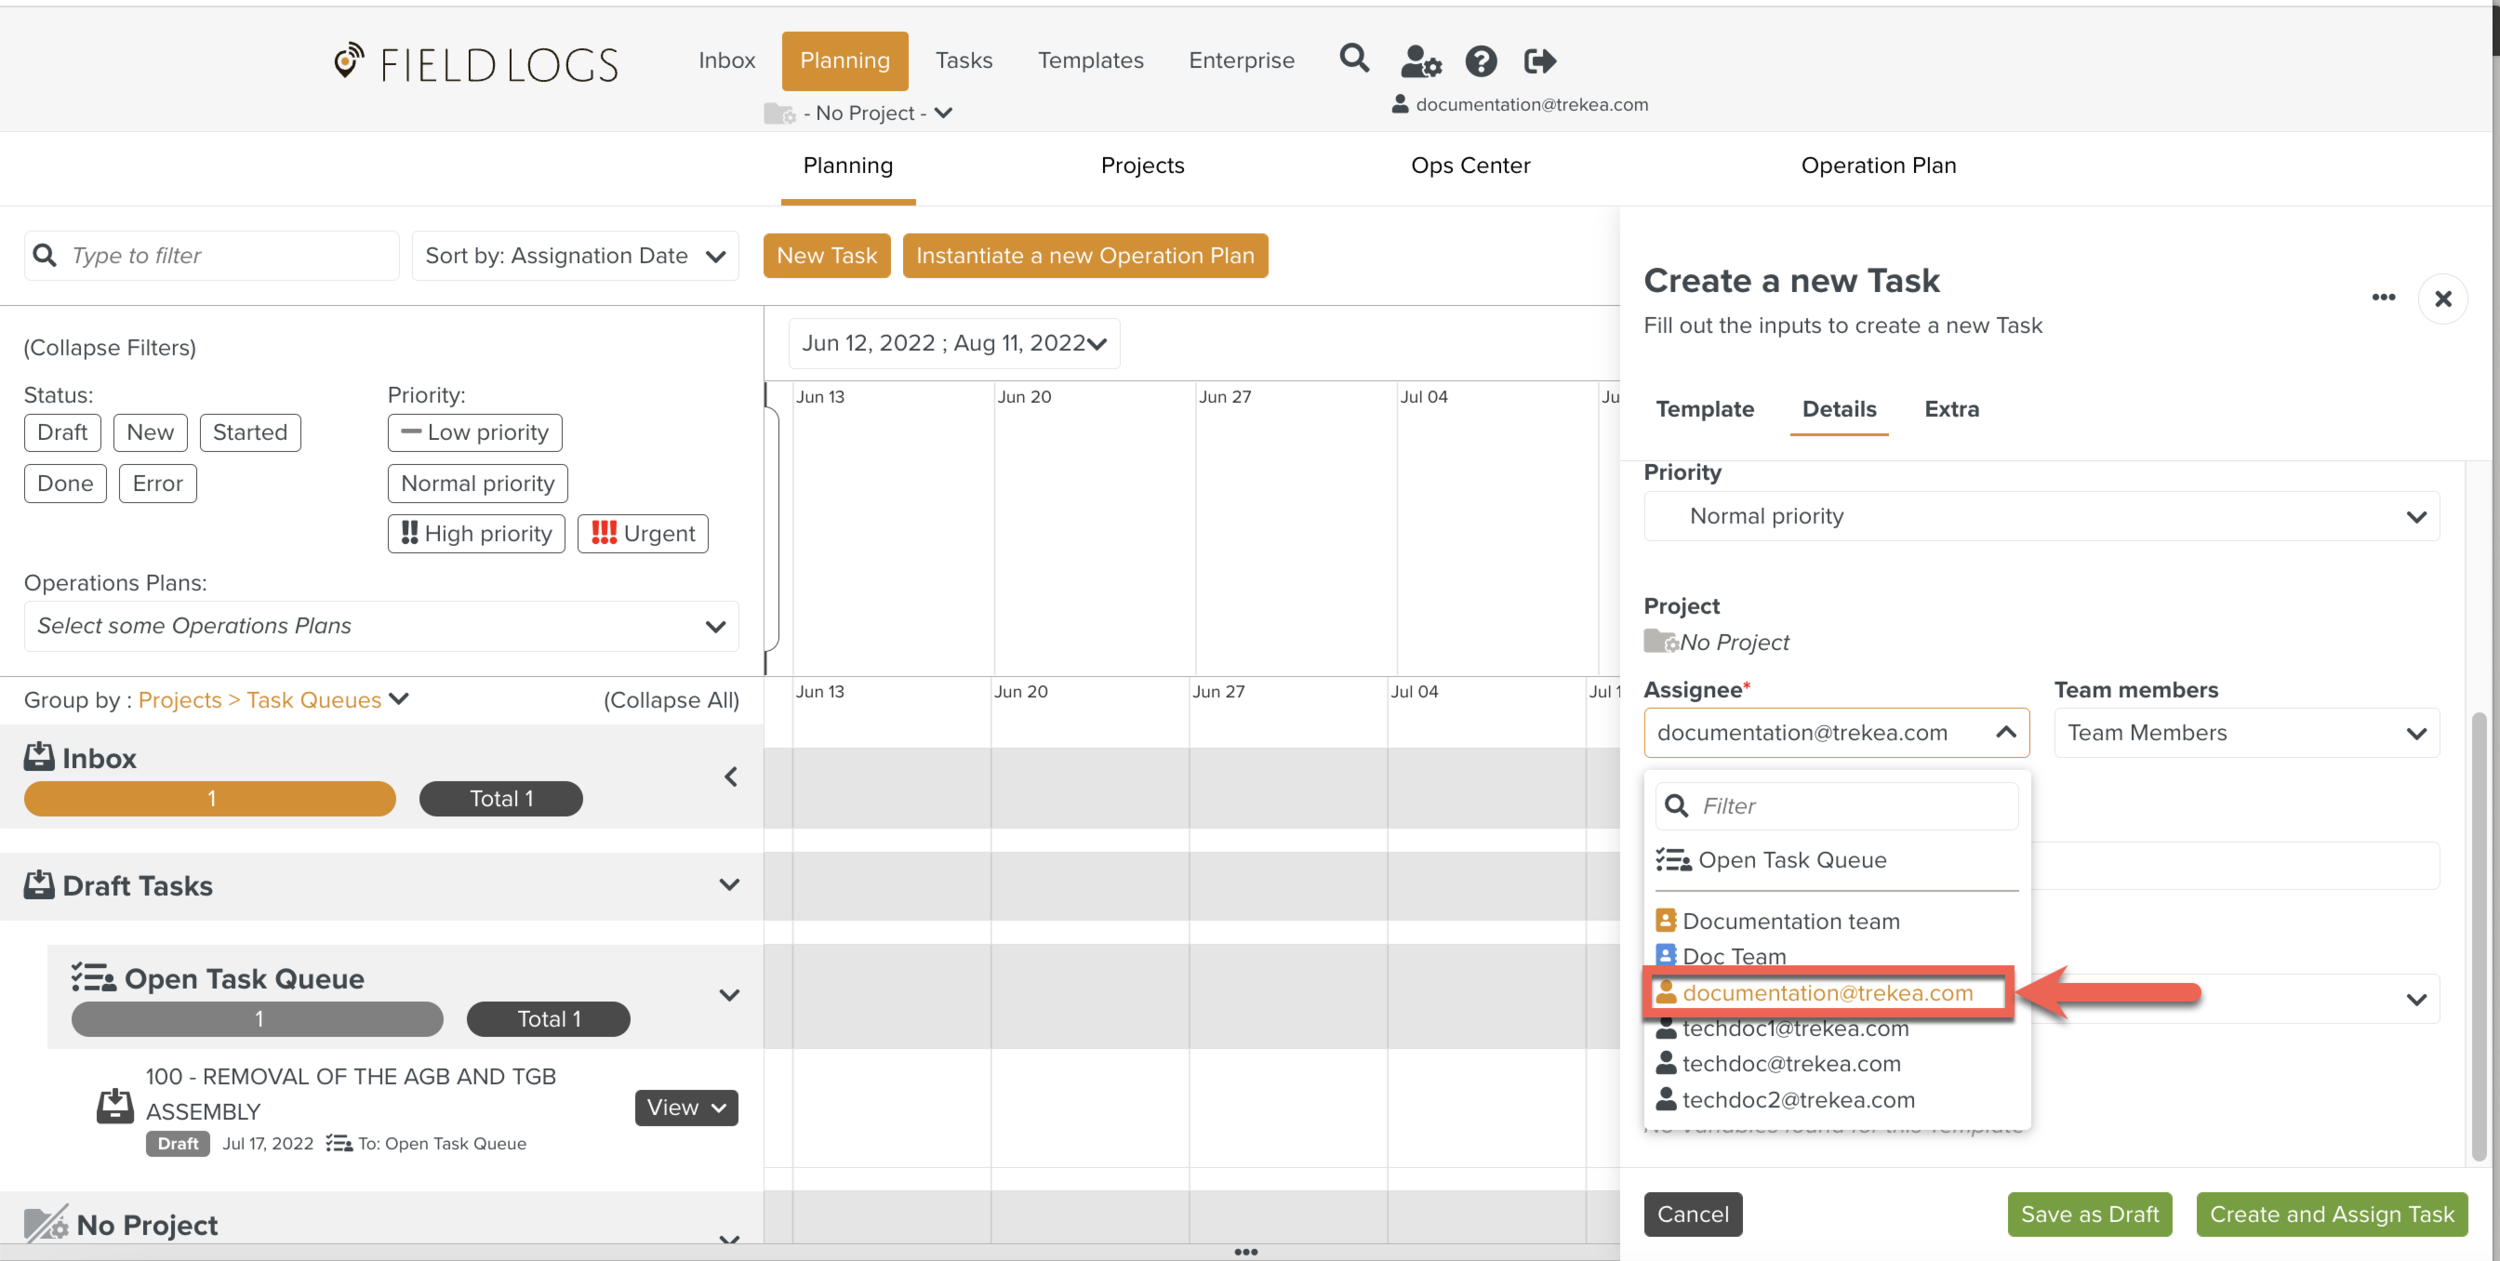Switch to the Extra tab in task panel
The width and height of the screenshot is (2500, 1261).
pos(1951,409)
